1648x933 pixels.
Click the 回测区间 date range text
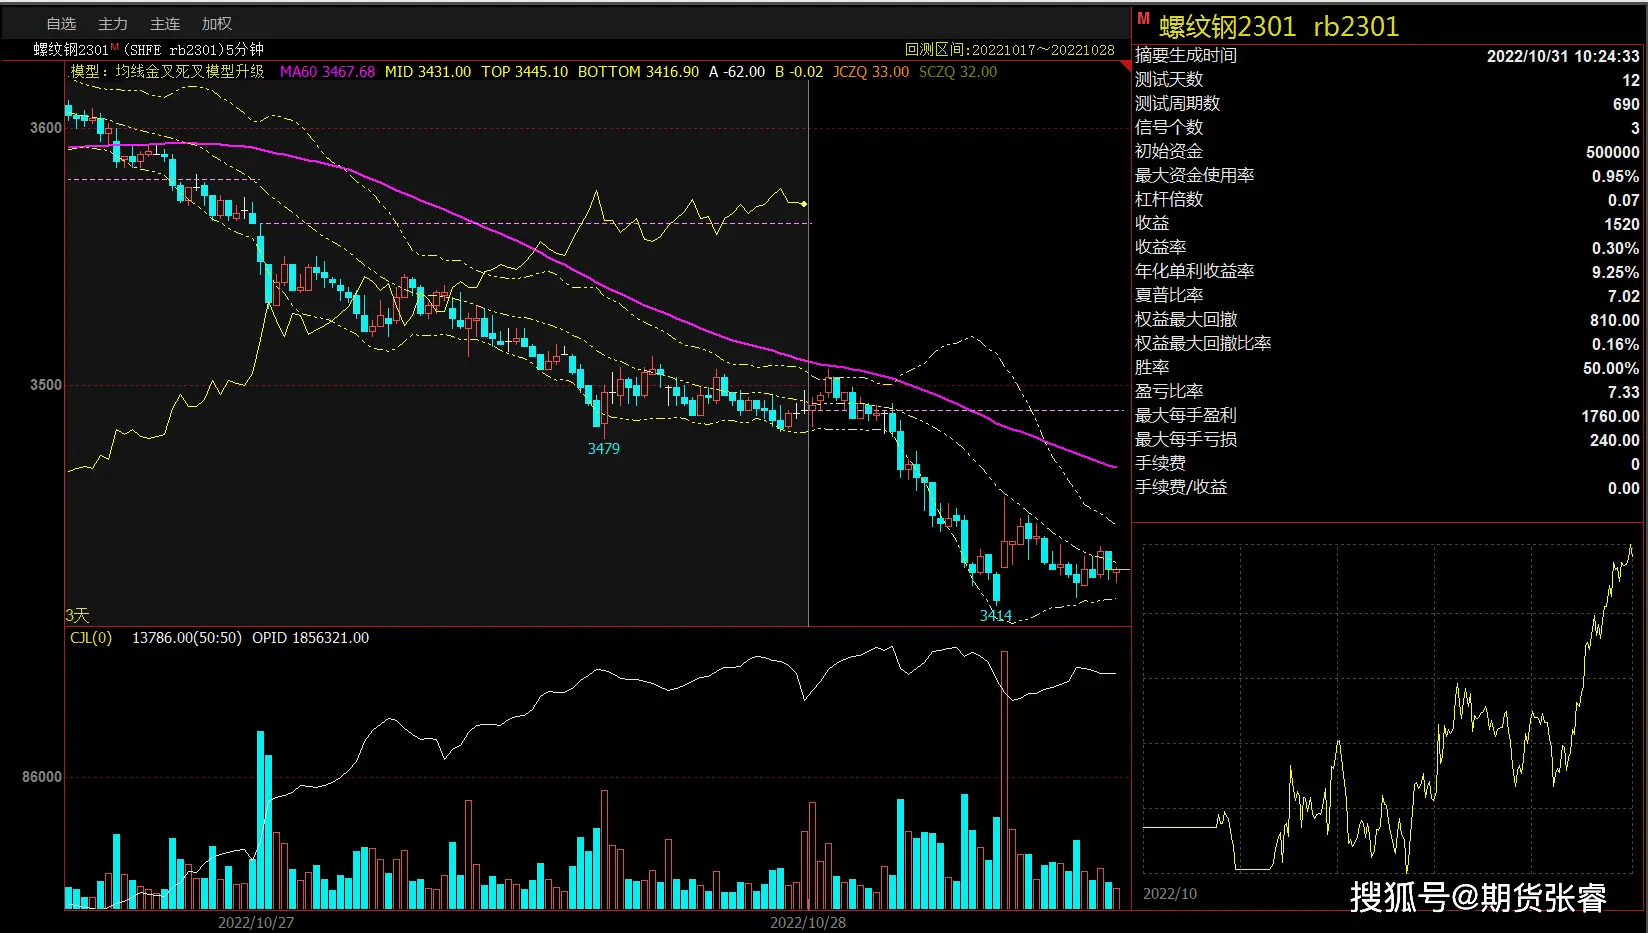tap(1009, 50)
